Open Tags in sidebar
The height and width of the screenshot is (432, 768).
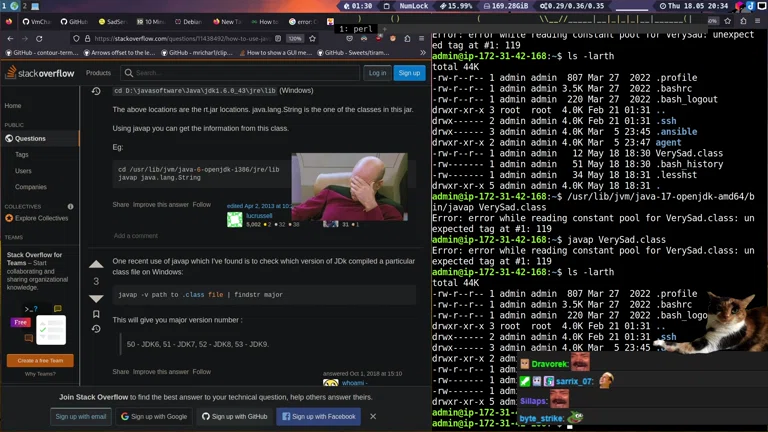[22, 154]
